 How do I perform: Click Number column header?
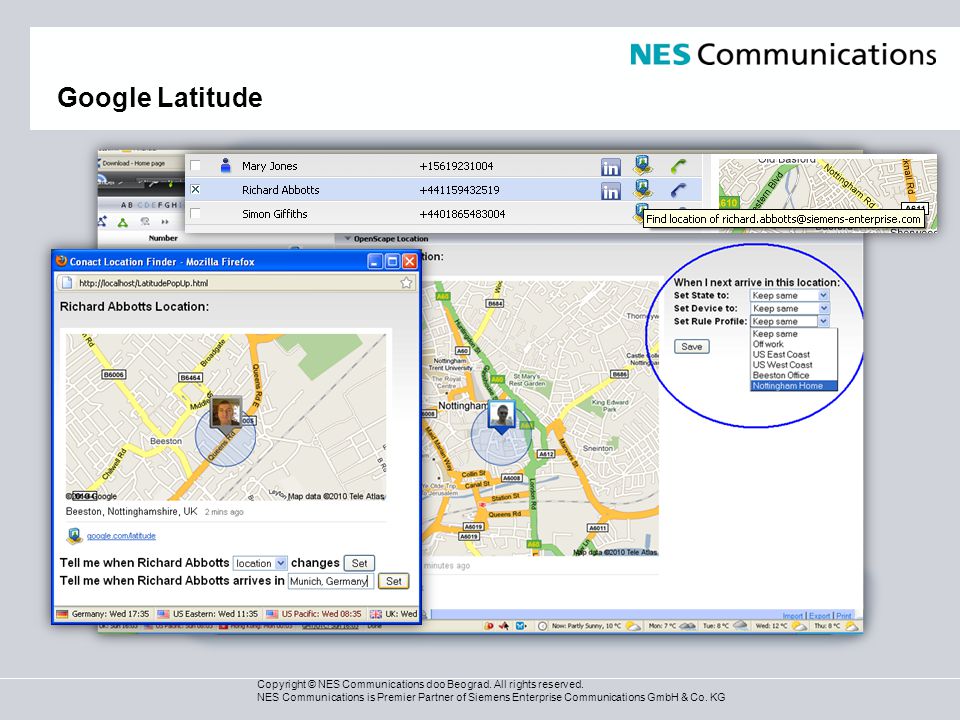pyautogui.click(x=163, y=238)
